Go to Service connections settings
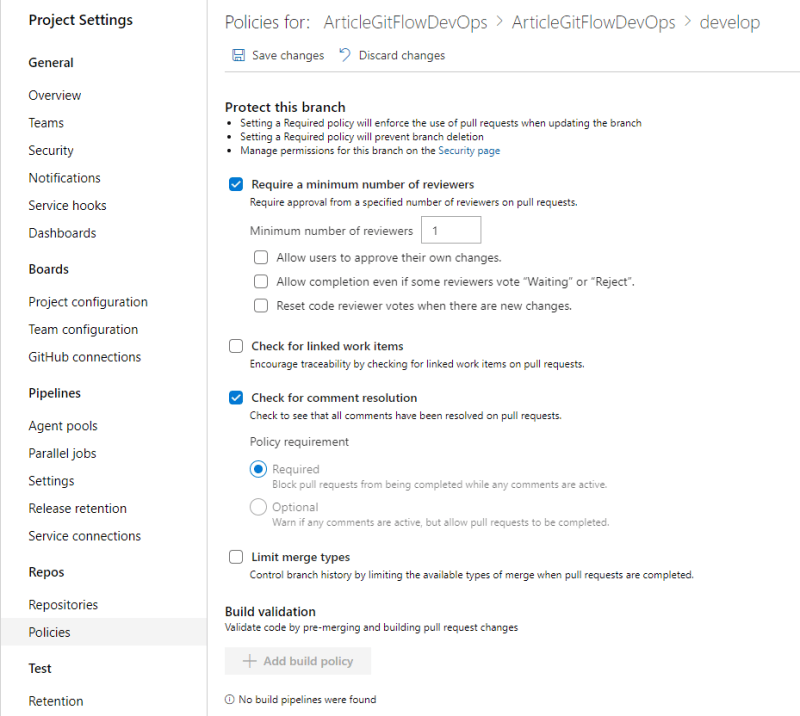 (85, 536)
